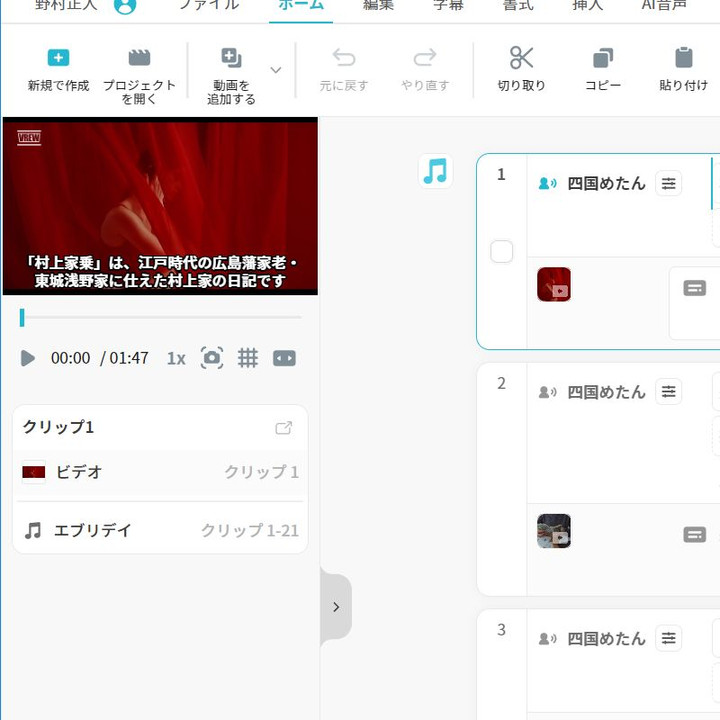Click the 新規で作成 (create new) icon
This screenshot has height=720, width=720.
click(58, 58)
